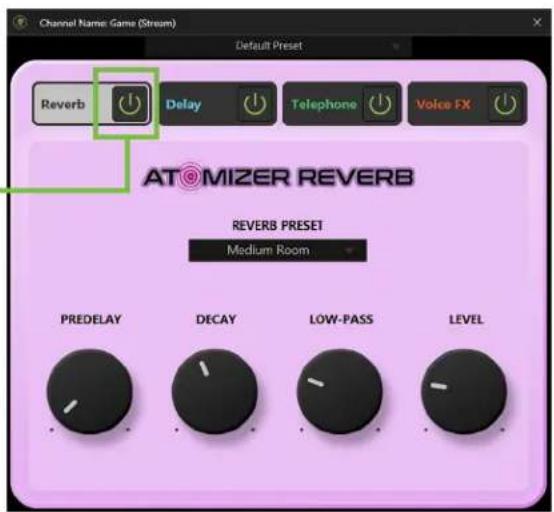Viewport: 554px width, 512px height.
Task: Click the Atomizer Reverb logo
Action: (278, 176)
